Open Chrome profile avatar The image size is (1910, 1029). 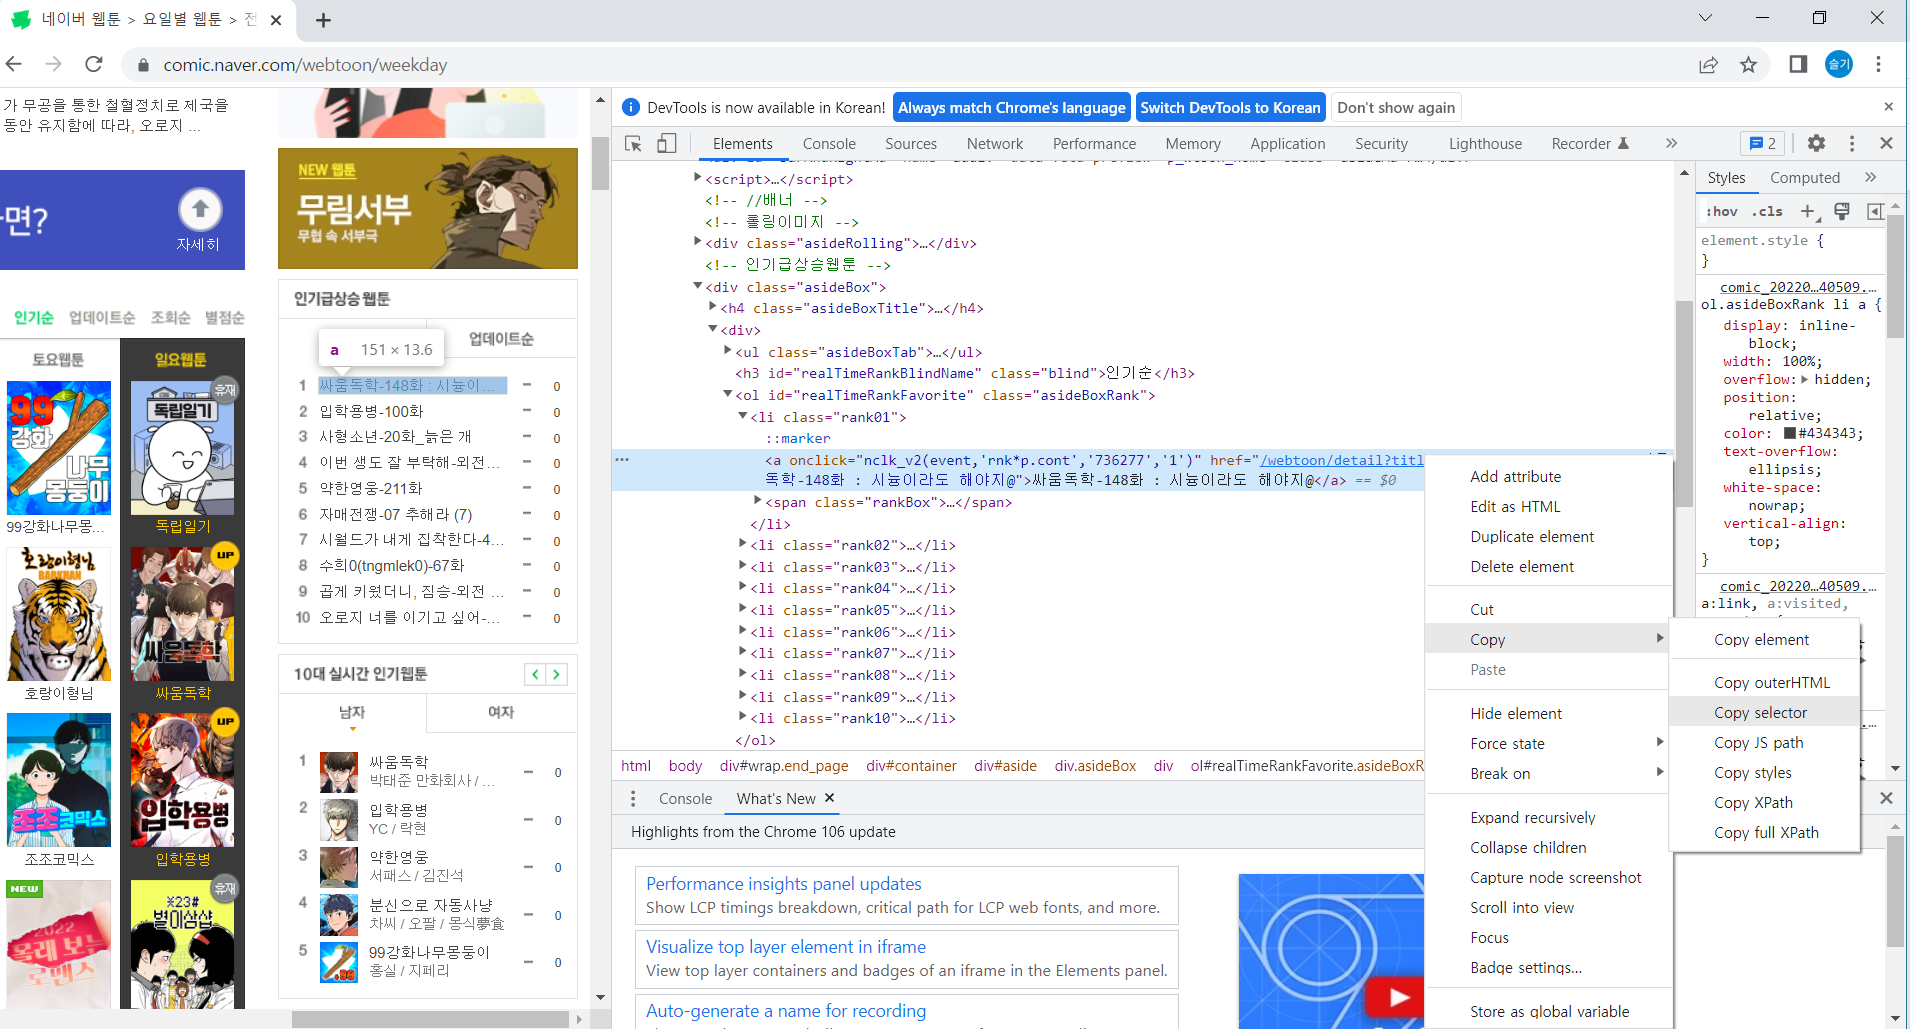[1839, 64]
